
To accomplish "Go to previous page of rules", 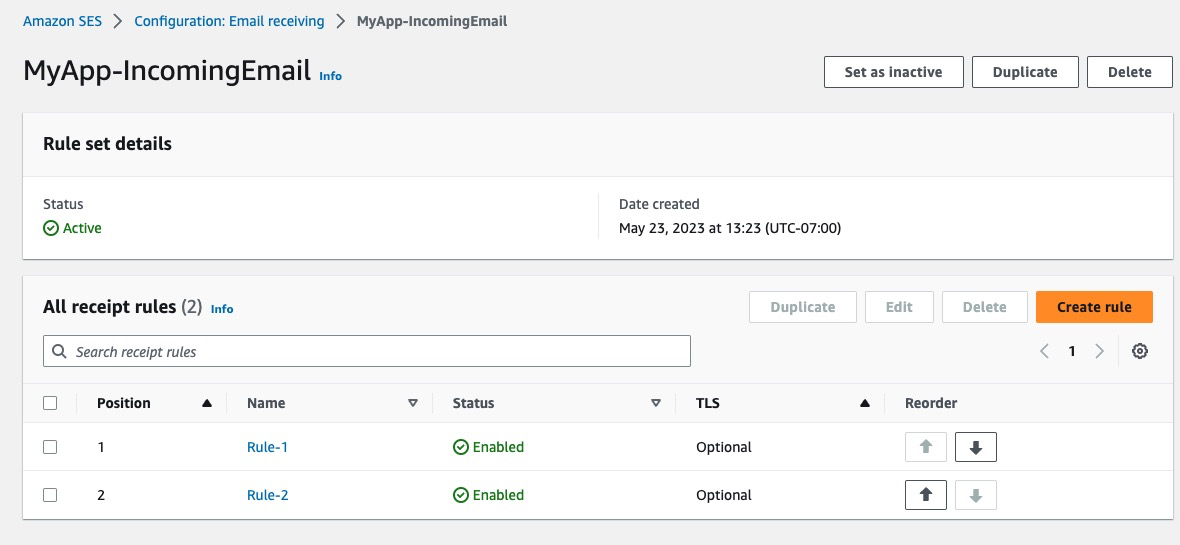I will [1044, 351].
